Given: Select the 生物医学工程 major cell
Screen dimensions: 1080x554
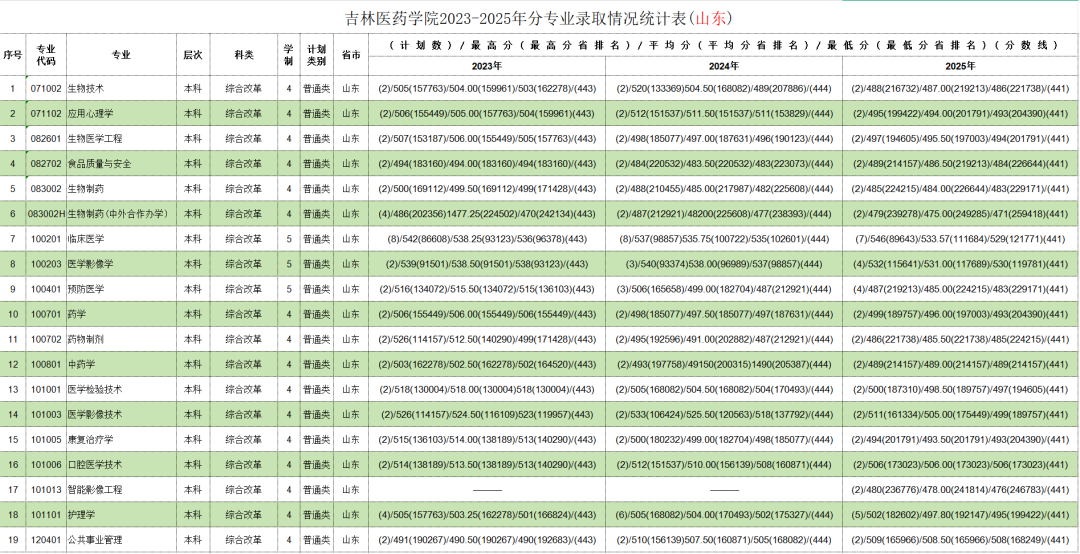Looking at the screenshot, I should [121, 138].
